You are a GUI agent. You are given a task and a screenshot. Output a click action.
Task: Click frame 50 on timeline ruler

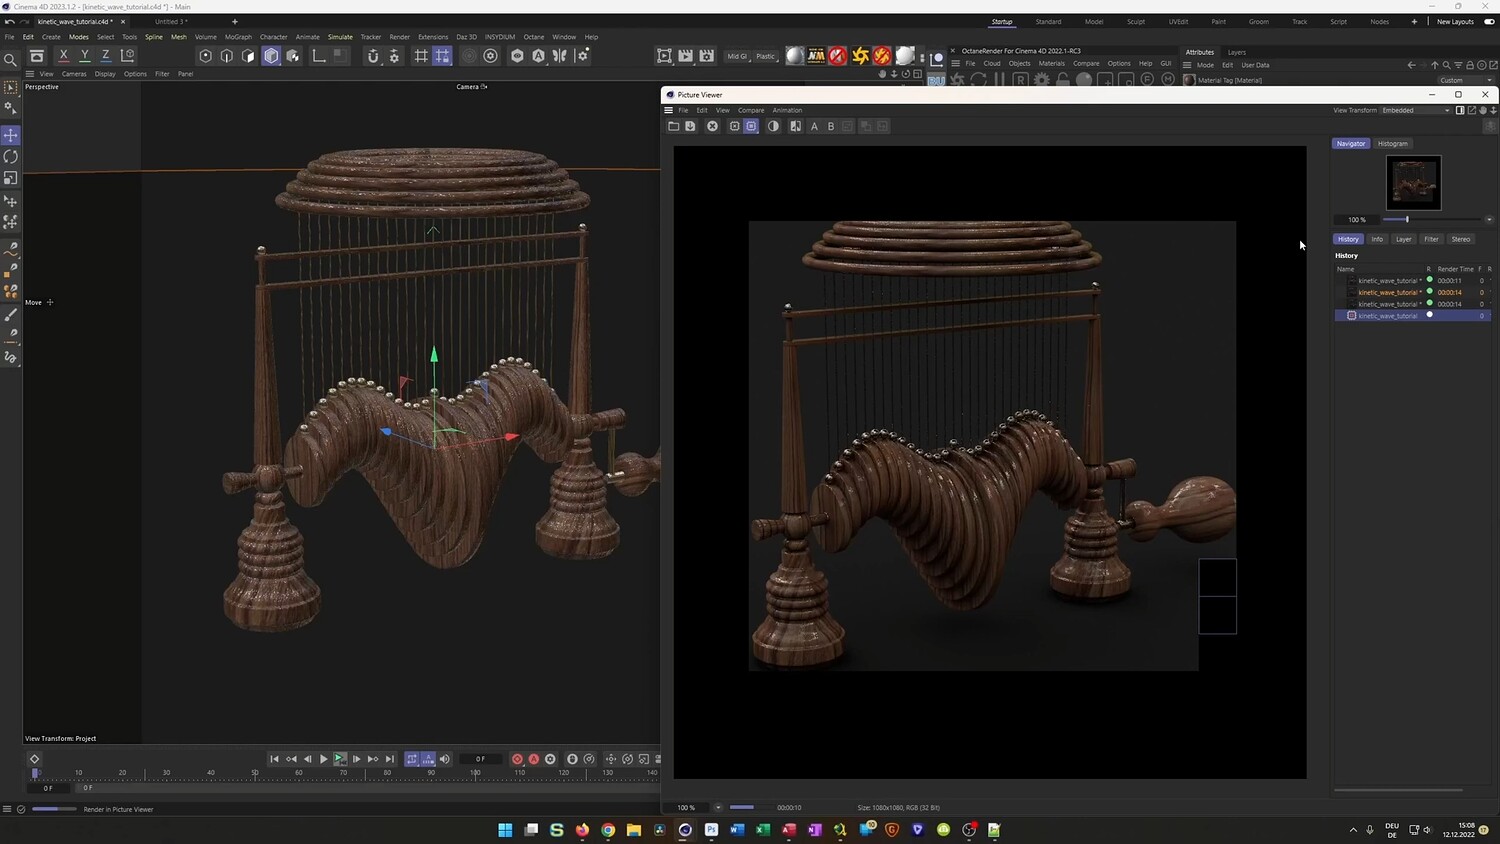(x=255, y=772)
